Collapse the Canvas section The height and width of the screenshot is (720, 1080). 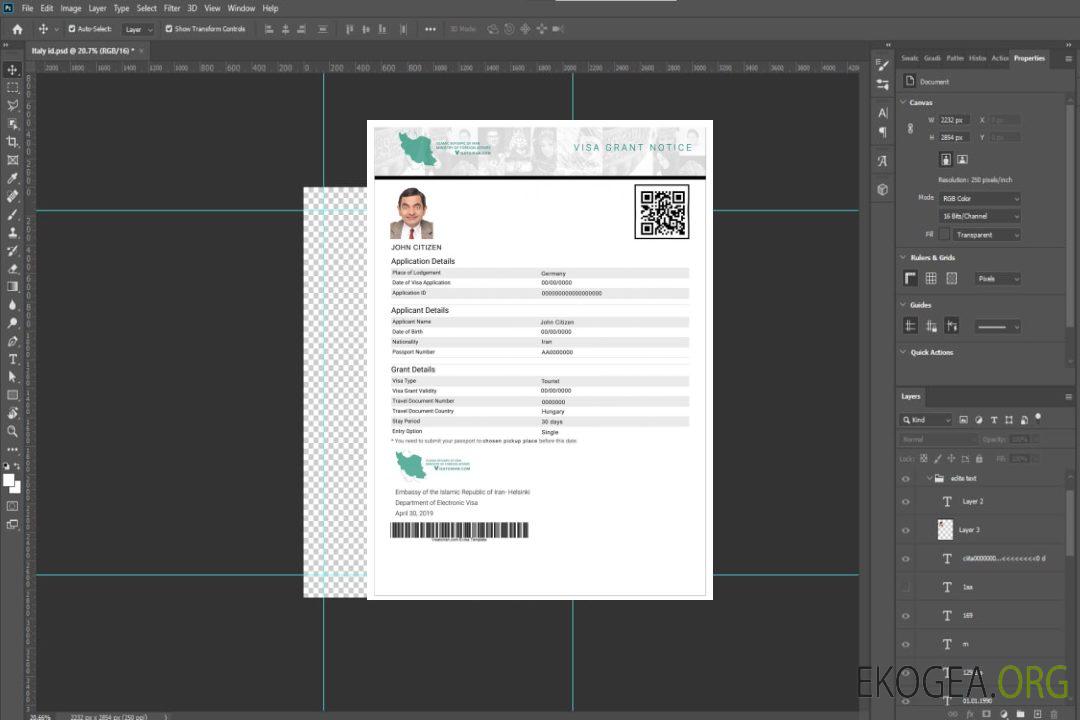coord(903,103)
